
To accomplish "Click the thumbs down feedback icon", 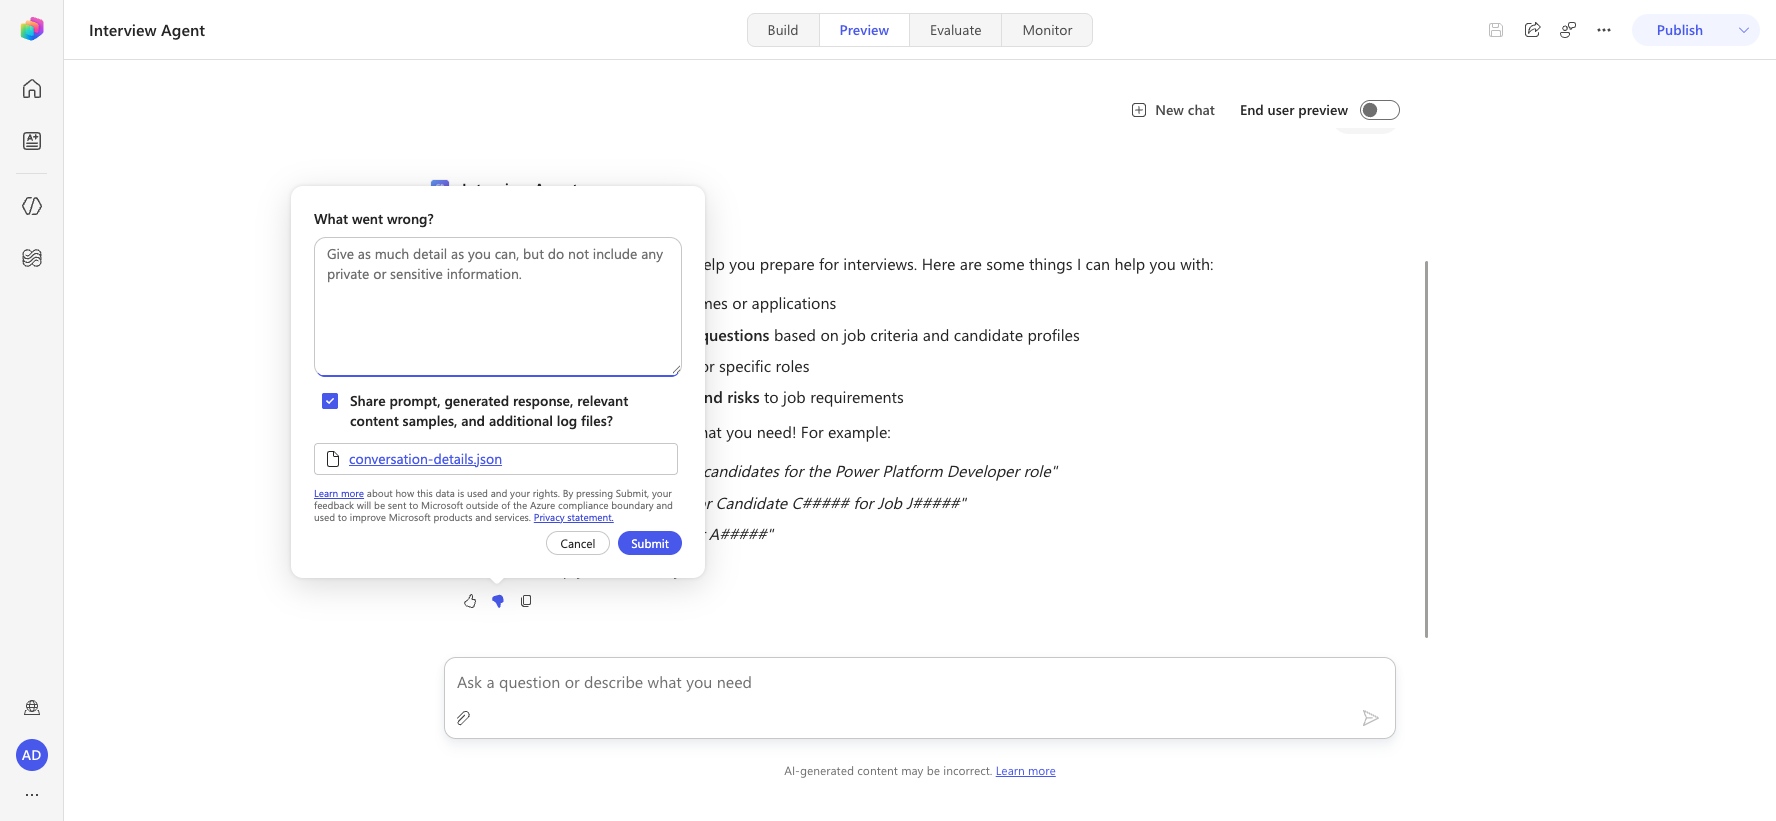I will click(x=498, y=601).
